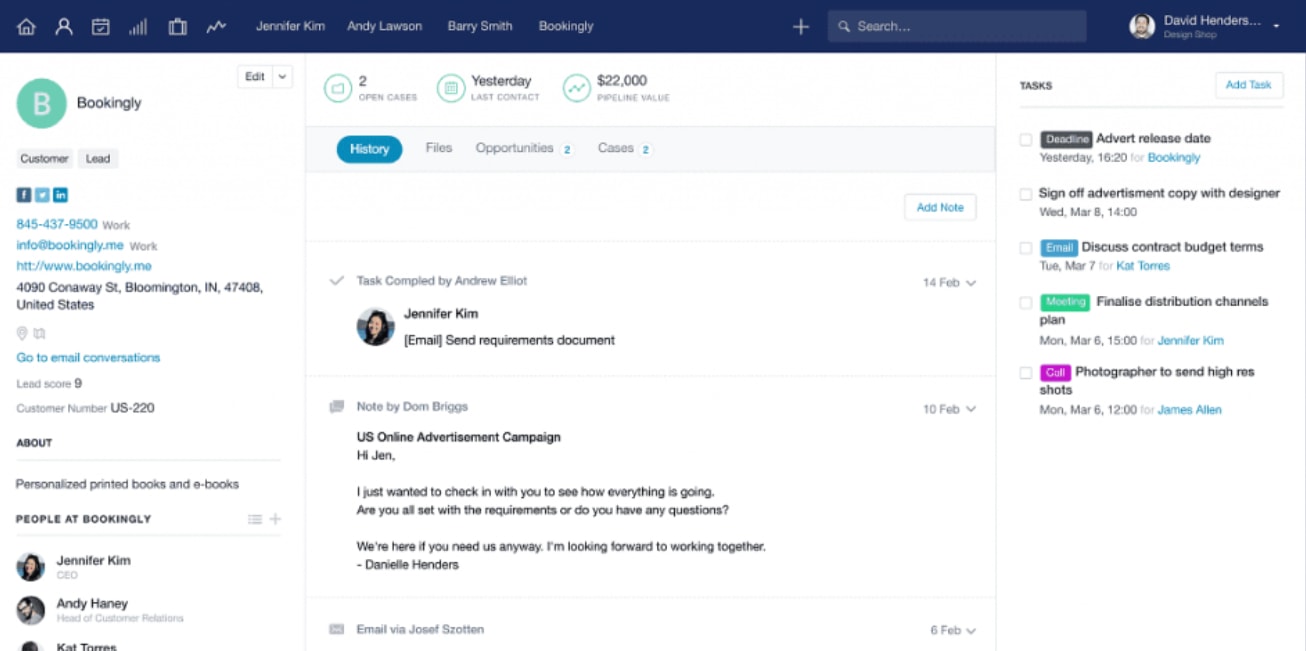Open the Home dashboard icon
Screen dimensions: 1306x651
point(26,27)
